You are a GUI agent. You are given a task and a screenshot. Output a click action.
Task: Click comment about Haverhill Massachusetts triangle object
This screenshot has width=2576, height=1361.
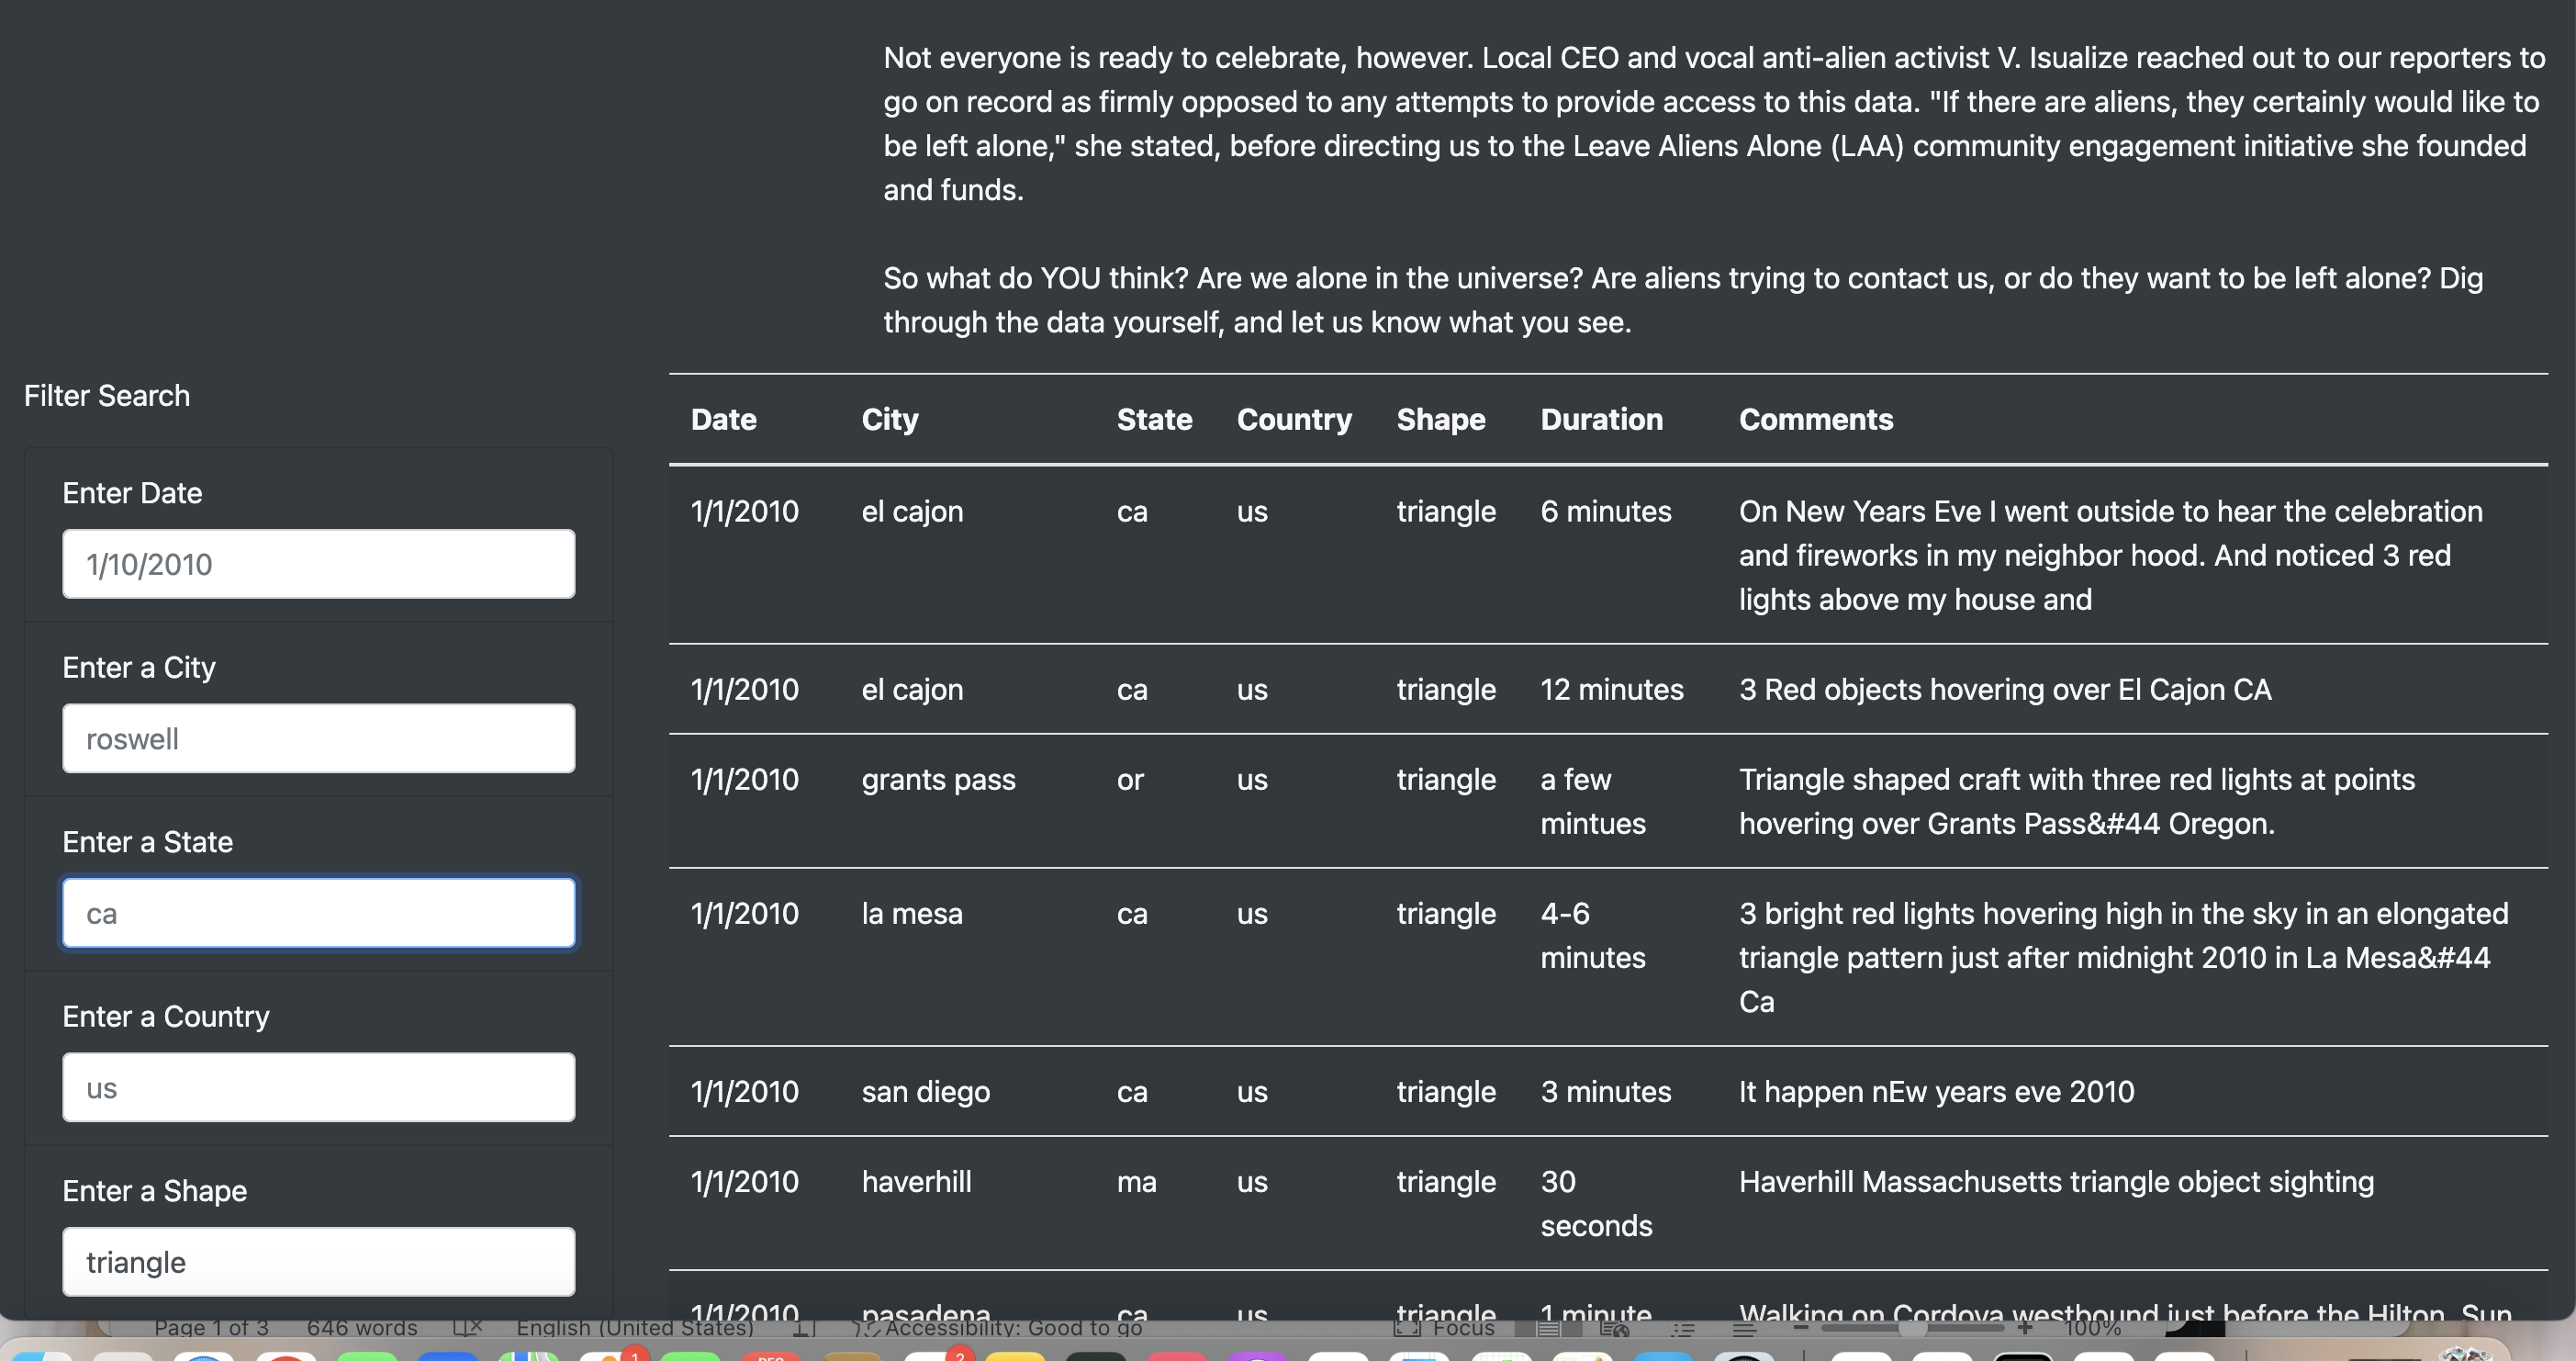2056,1181
